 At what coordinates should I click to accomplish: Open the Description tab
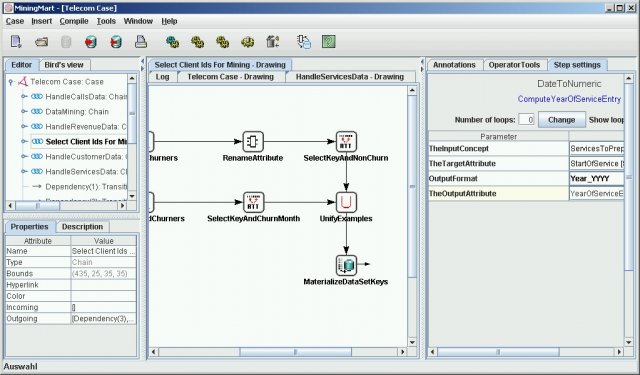click(x=82, y=227)
